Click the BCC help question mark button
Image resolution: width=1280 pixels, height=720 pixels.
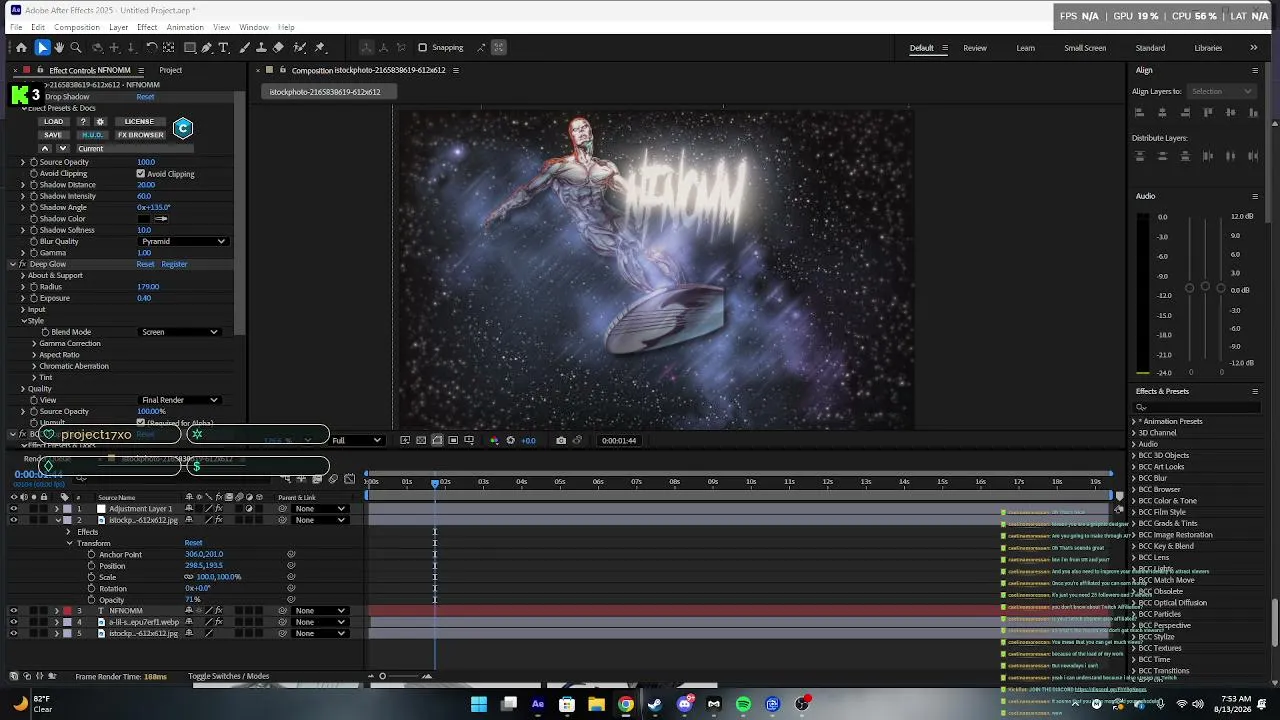pos(83,122)
